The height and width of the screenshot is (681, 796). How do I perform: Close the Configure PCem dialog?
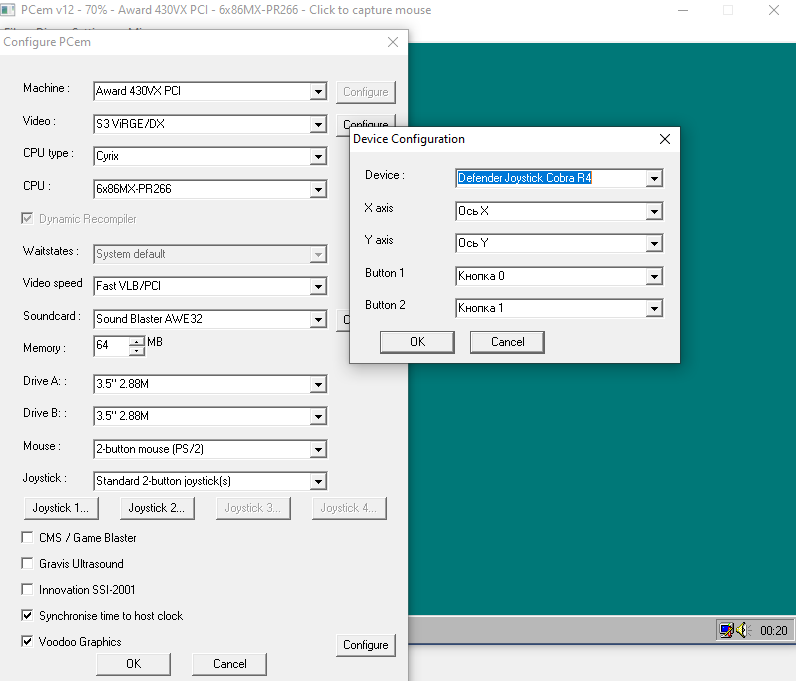[x=393, y=42]
